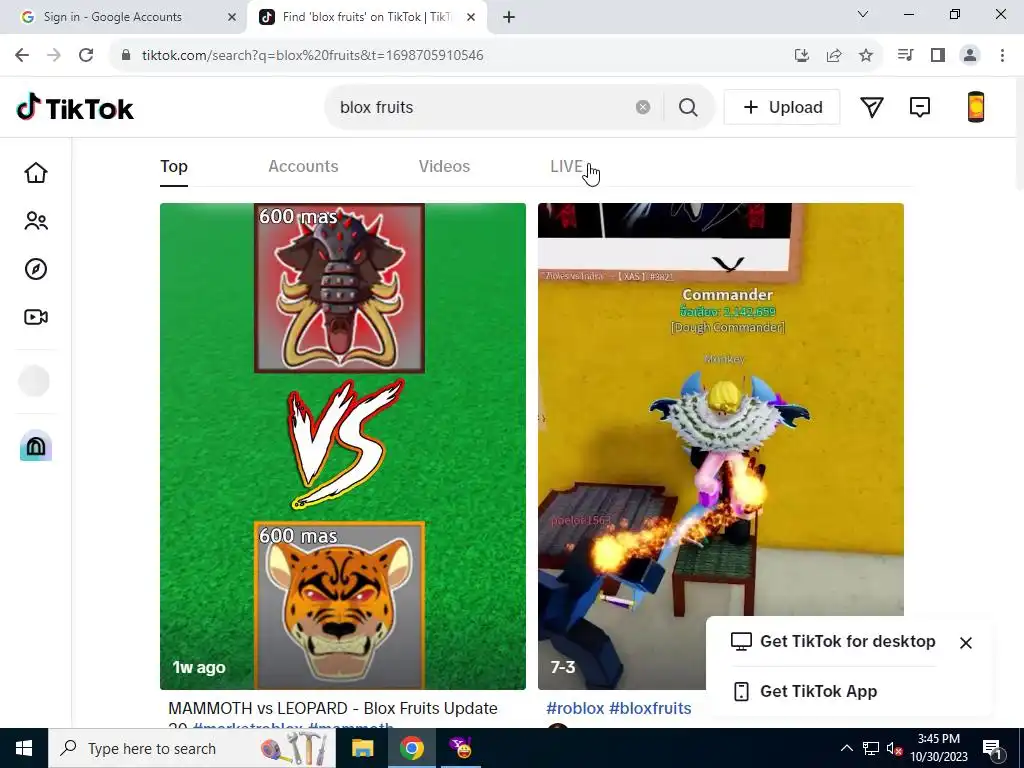Open the #bloxfruits hashtag link
Image resolution: width=1024 pixels, height=768 pixels.
pyautogui.click(x=650, y=709)
